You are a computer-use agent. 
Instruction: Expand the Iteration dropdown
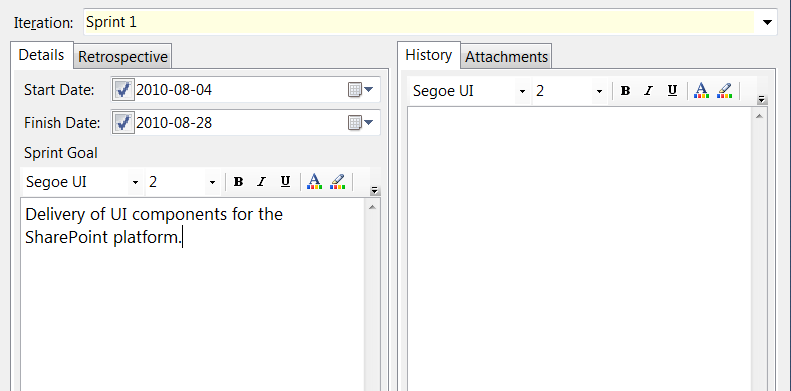[x=767, y=22]
